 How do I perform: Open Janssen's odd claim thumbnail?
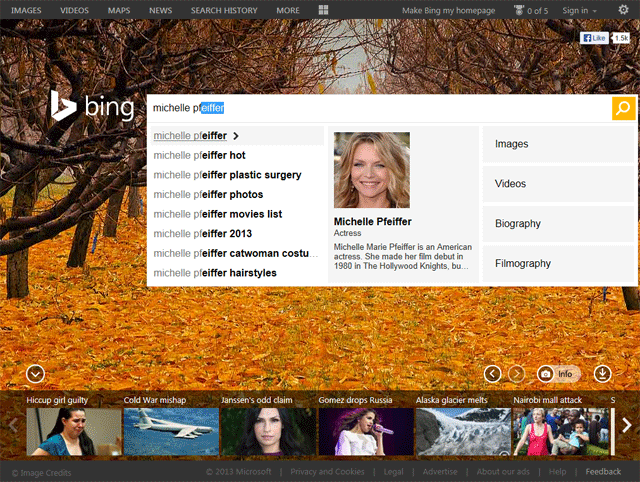tap(269, 432)
